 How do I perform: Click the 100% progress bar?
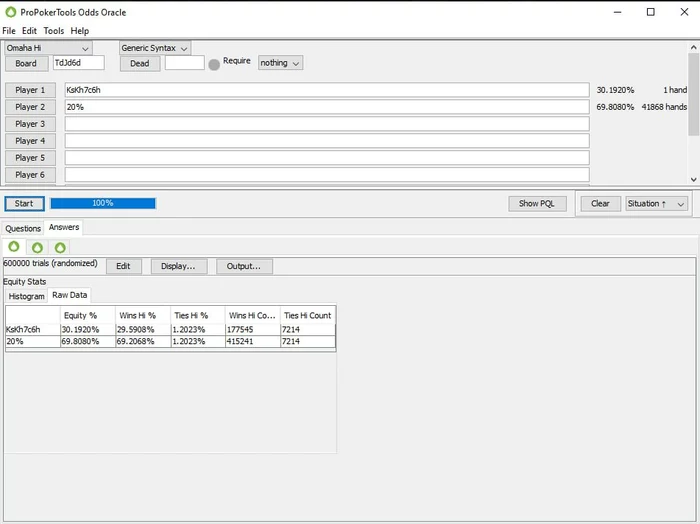(x=103, y=204)
